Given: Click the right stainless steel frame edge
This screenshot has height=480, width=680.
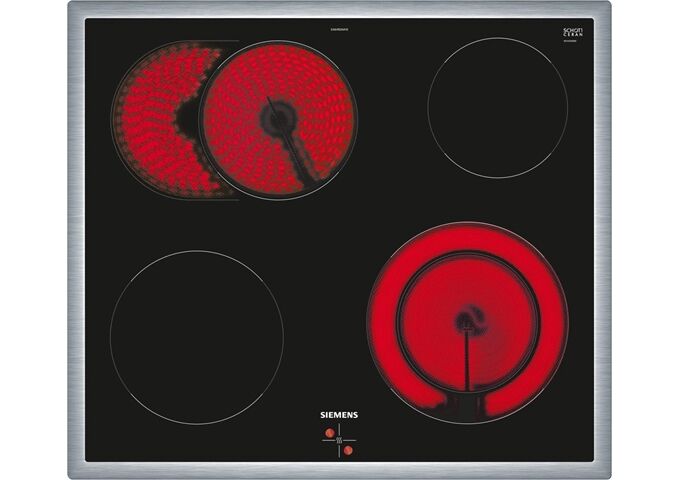Looking at the screenshot, I should pyautogui.click(x=602, y=240).
